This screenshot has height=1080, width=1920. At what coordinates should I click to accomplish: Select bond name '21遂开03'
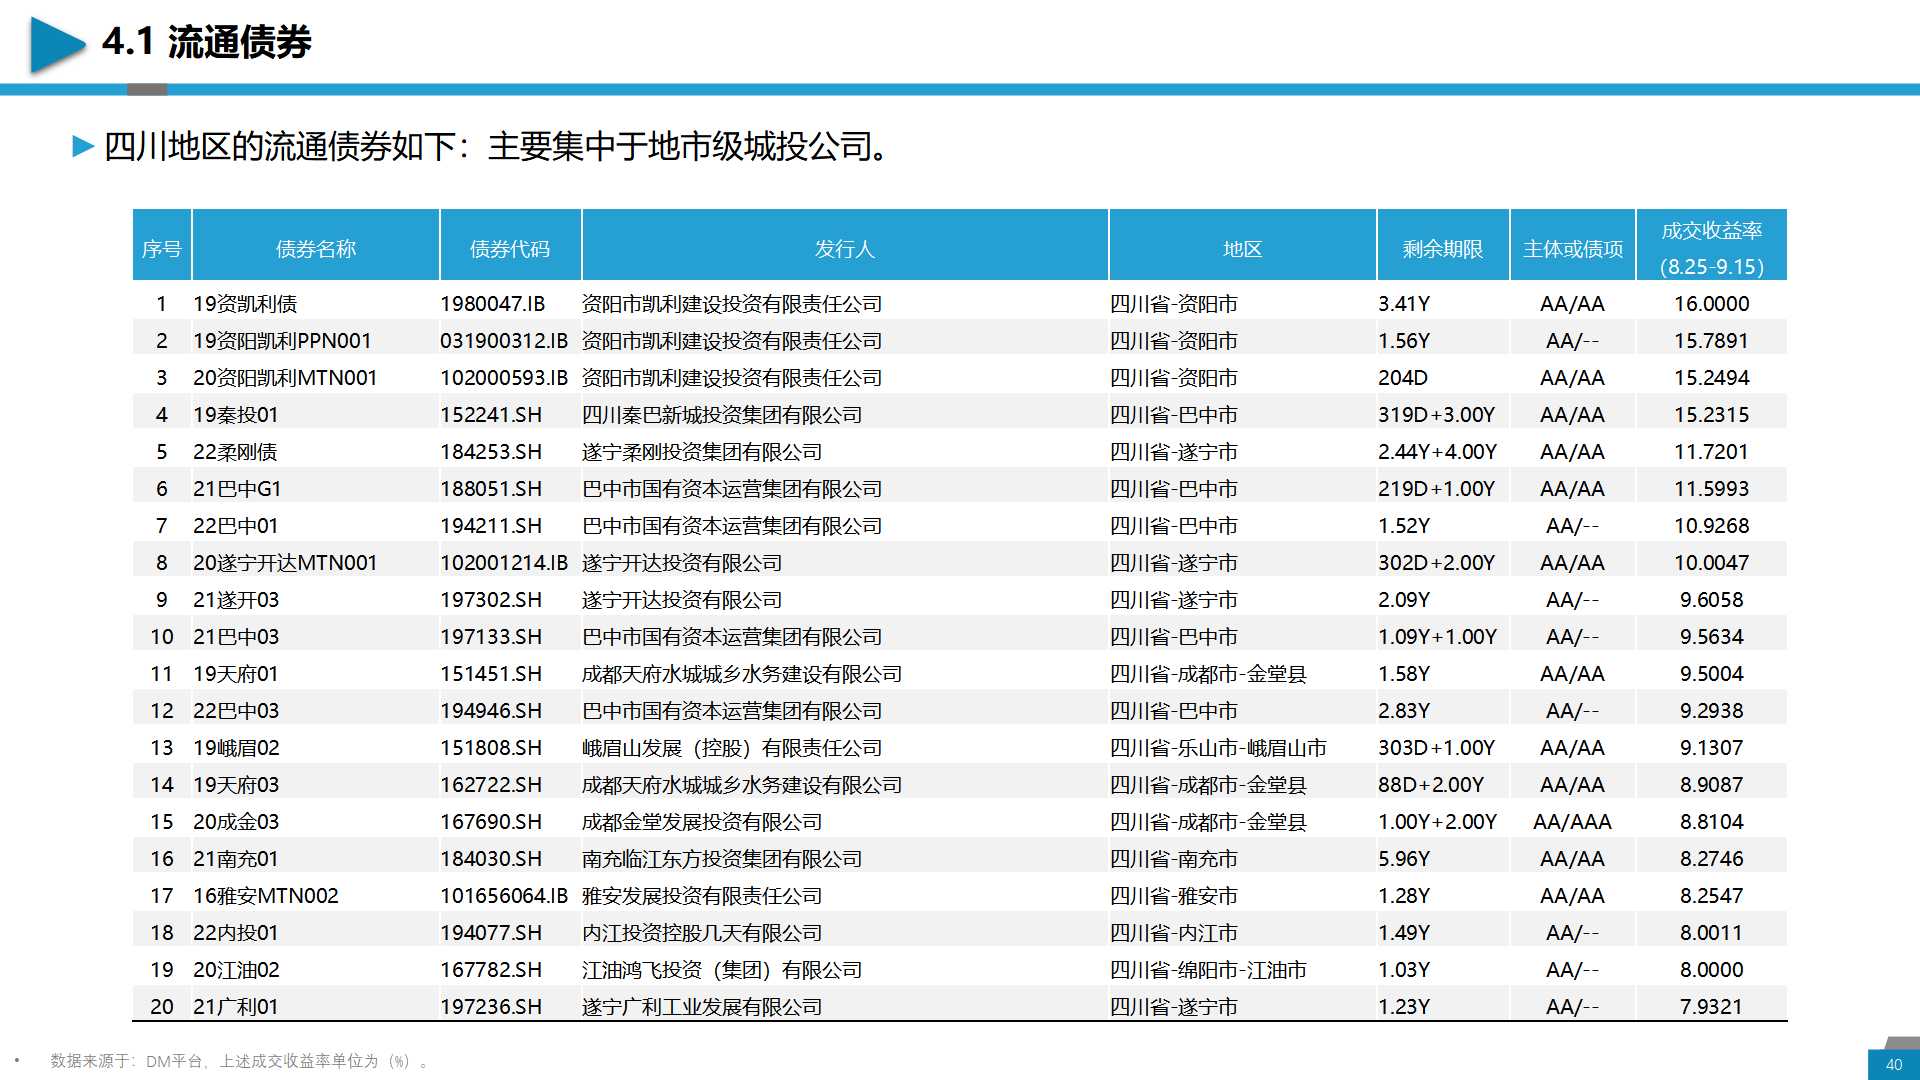pos(236,600)
